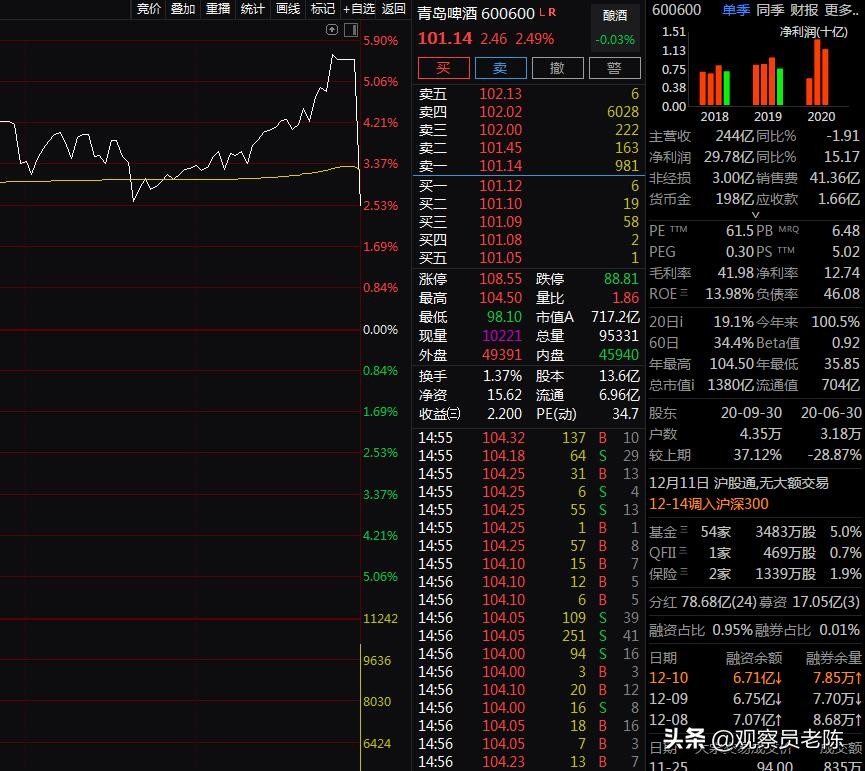
Task: Click the 跌停 price 88.81
Action: (621, 279)
